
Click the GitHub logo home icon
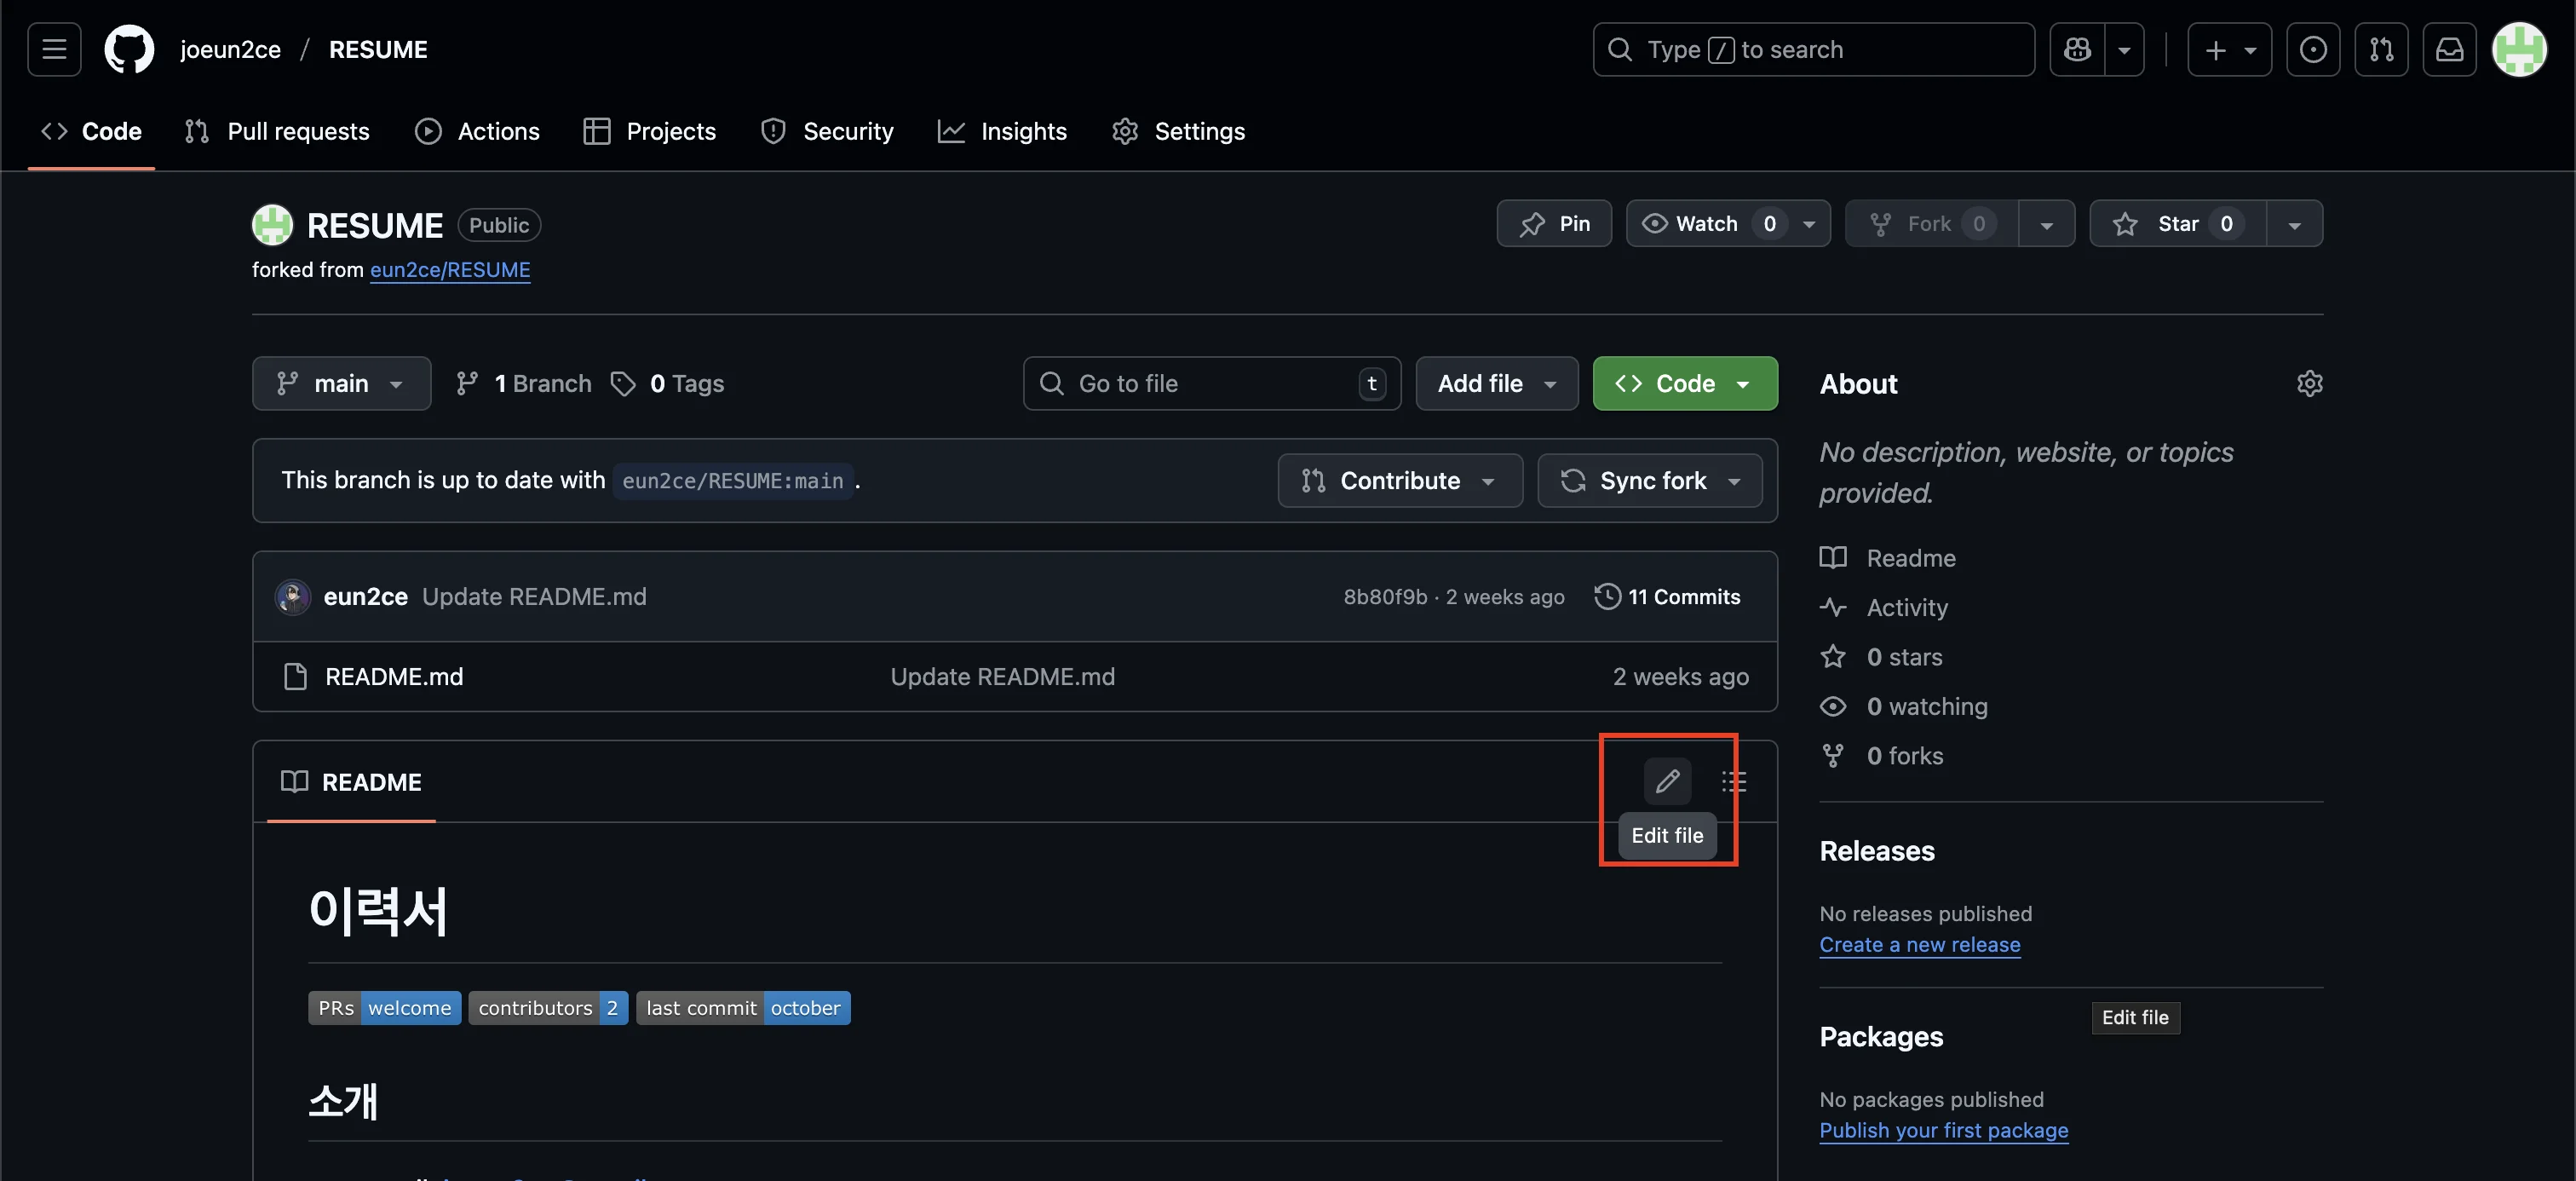129,49
